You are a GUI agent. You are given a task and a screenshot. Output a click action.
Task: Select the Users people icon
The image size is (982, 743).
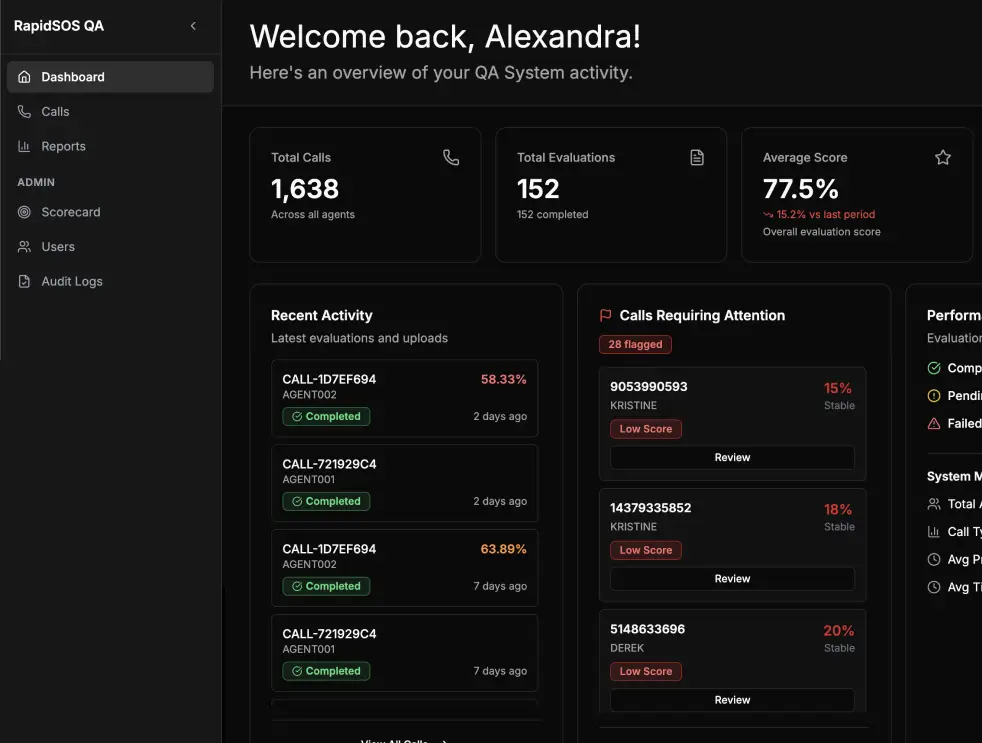click(22, 247)
